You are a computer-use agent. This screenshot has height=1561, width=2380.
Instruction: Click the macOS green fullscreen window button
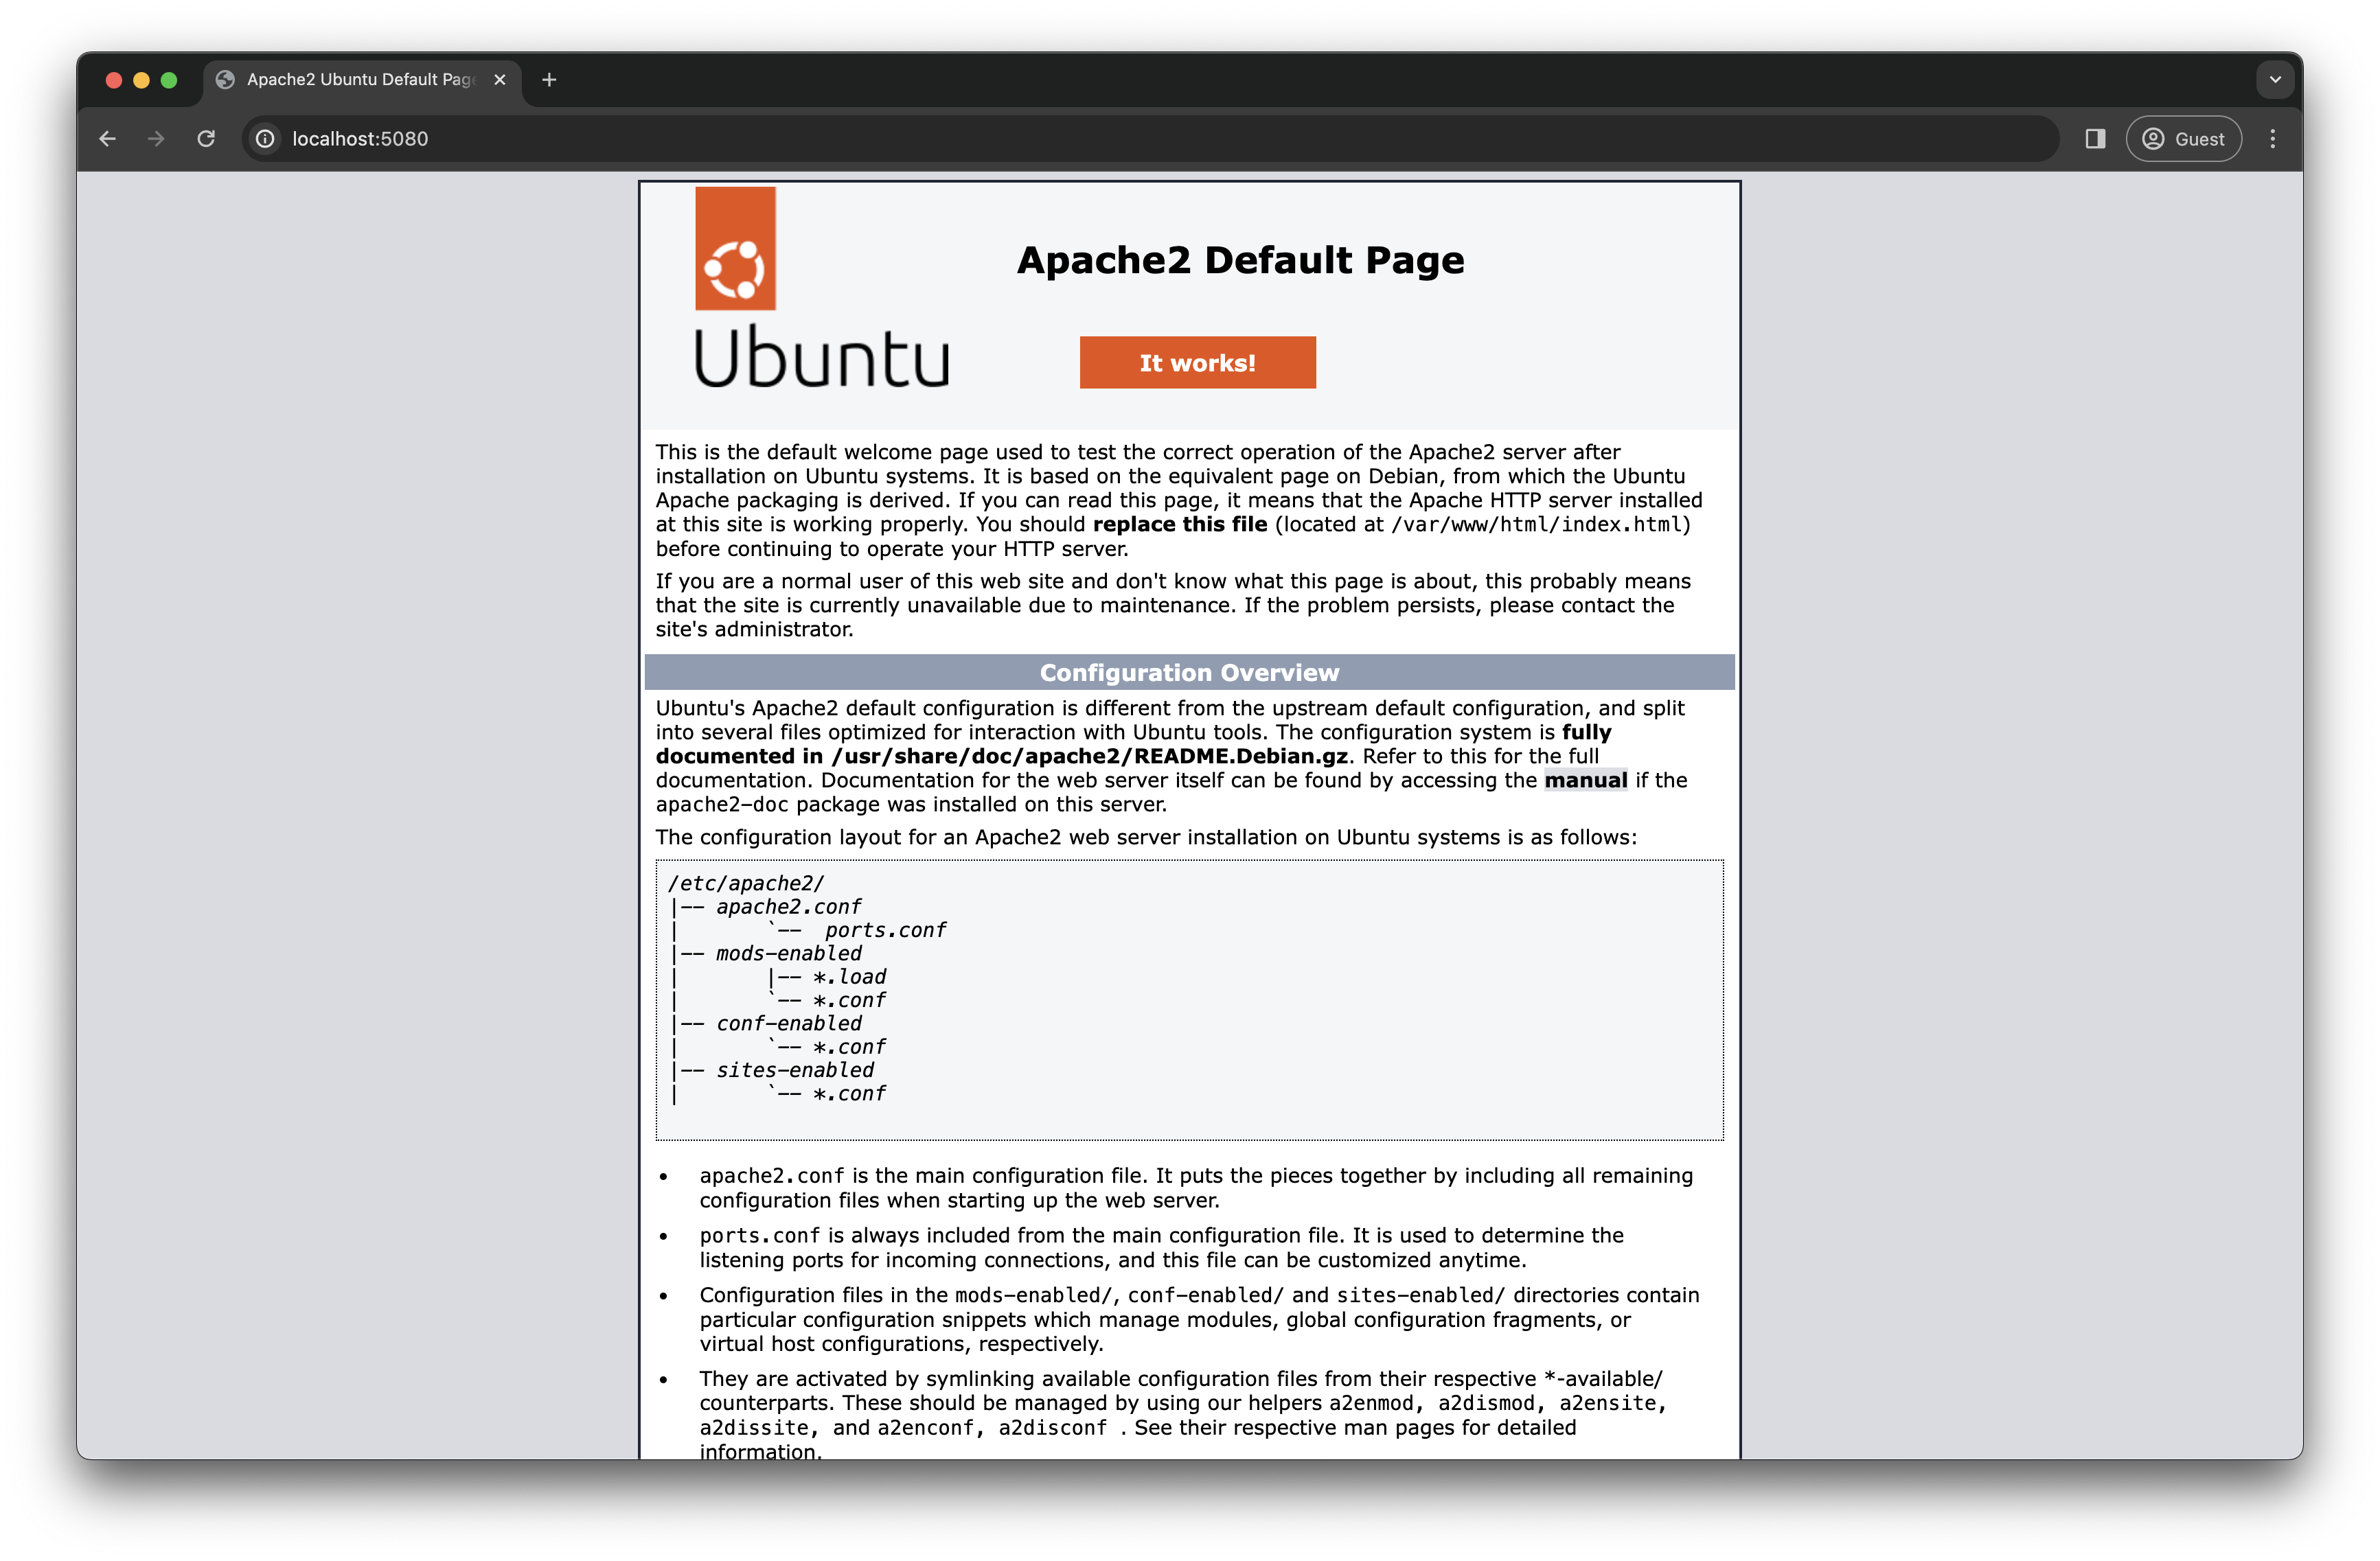click(x=169, y=80)
